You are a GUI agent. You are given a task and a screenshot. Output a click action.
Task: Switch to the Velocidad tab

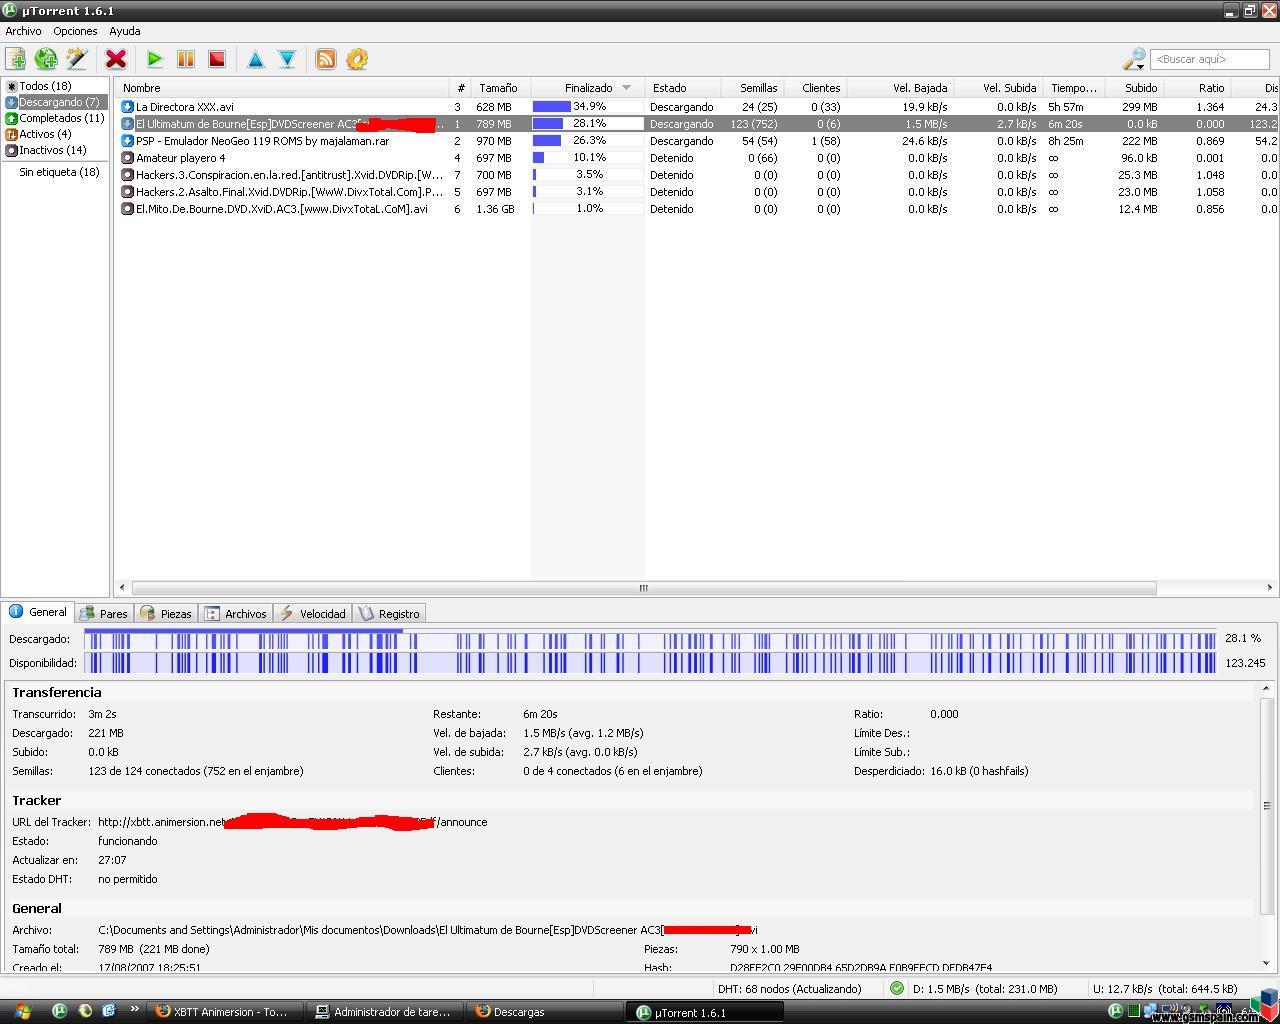[313, 613]
